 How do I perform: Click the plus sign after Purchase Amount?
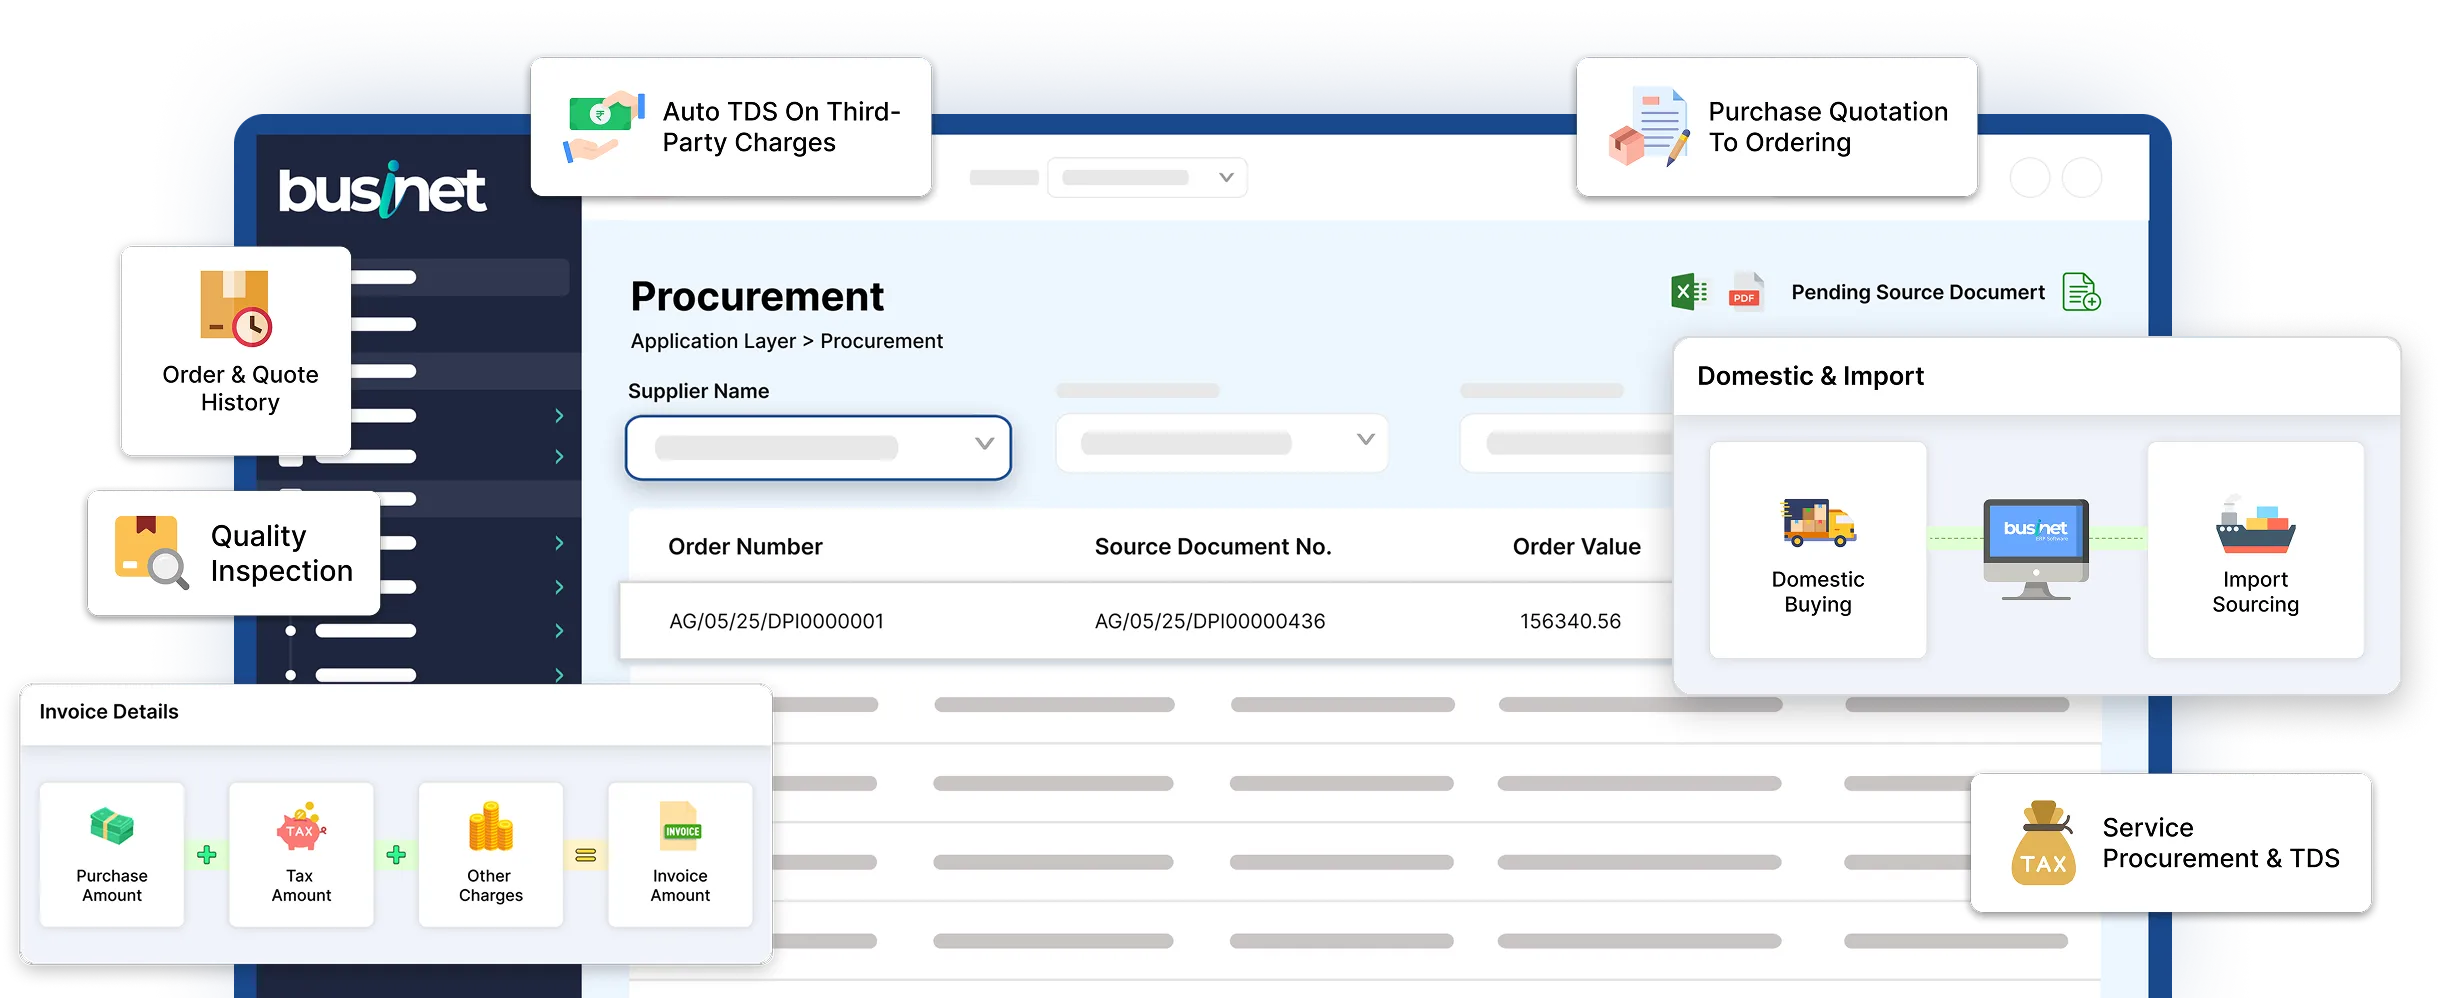[x=207, y=855]
